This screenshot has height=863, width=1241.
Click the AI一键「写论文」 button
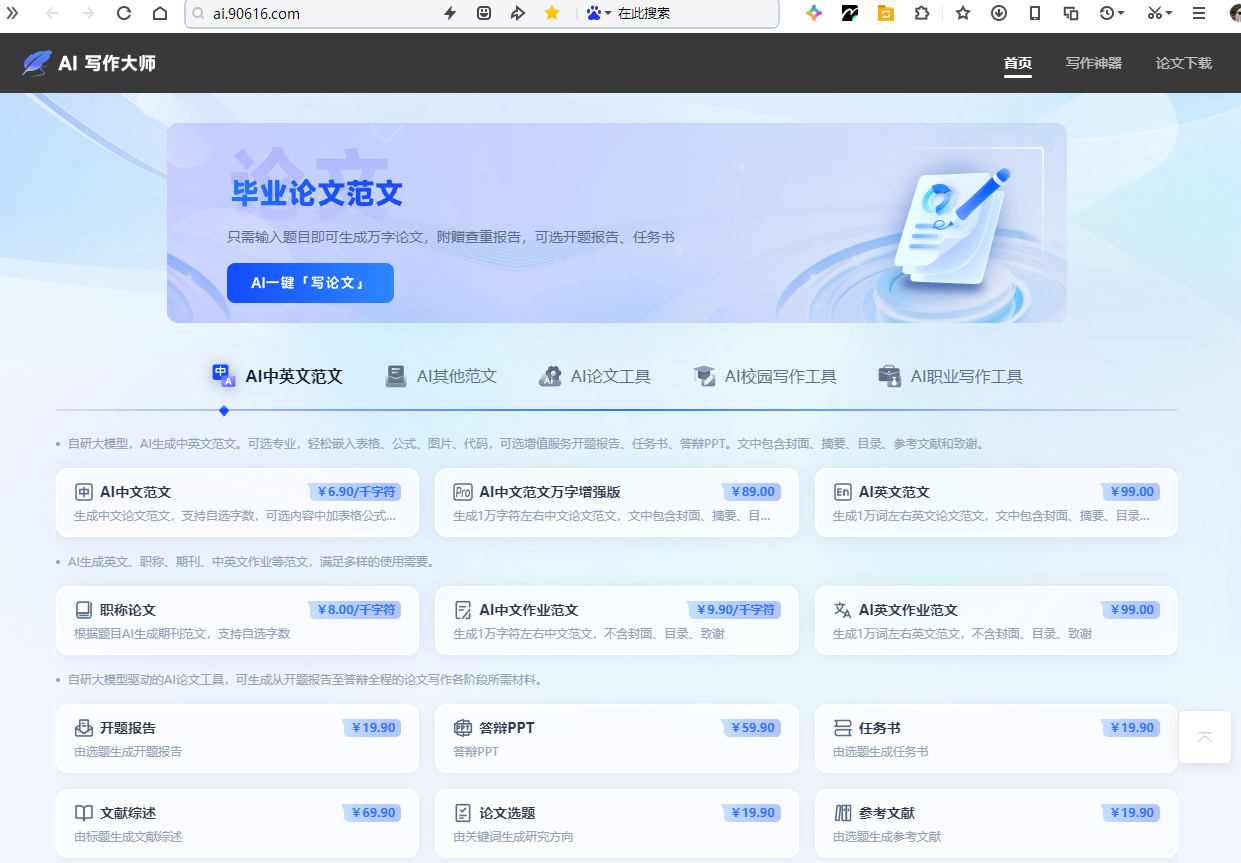tap(310, 283)
